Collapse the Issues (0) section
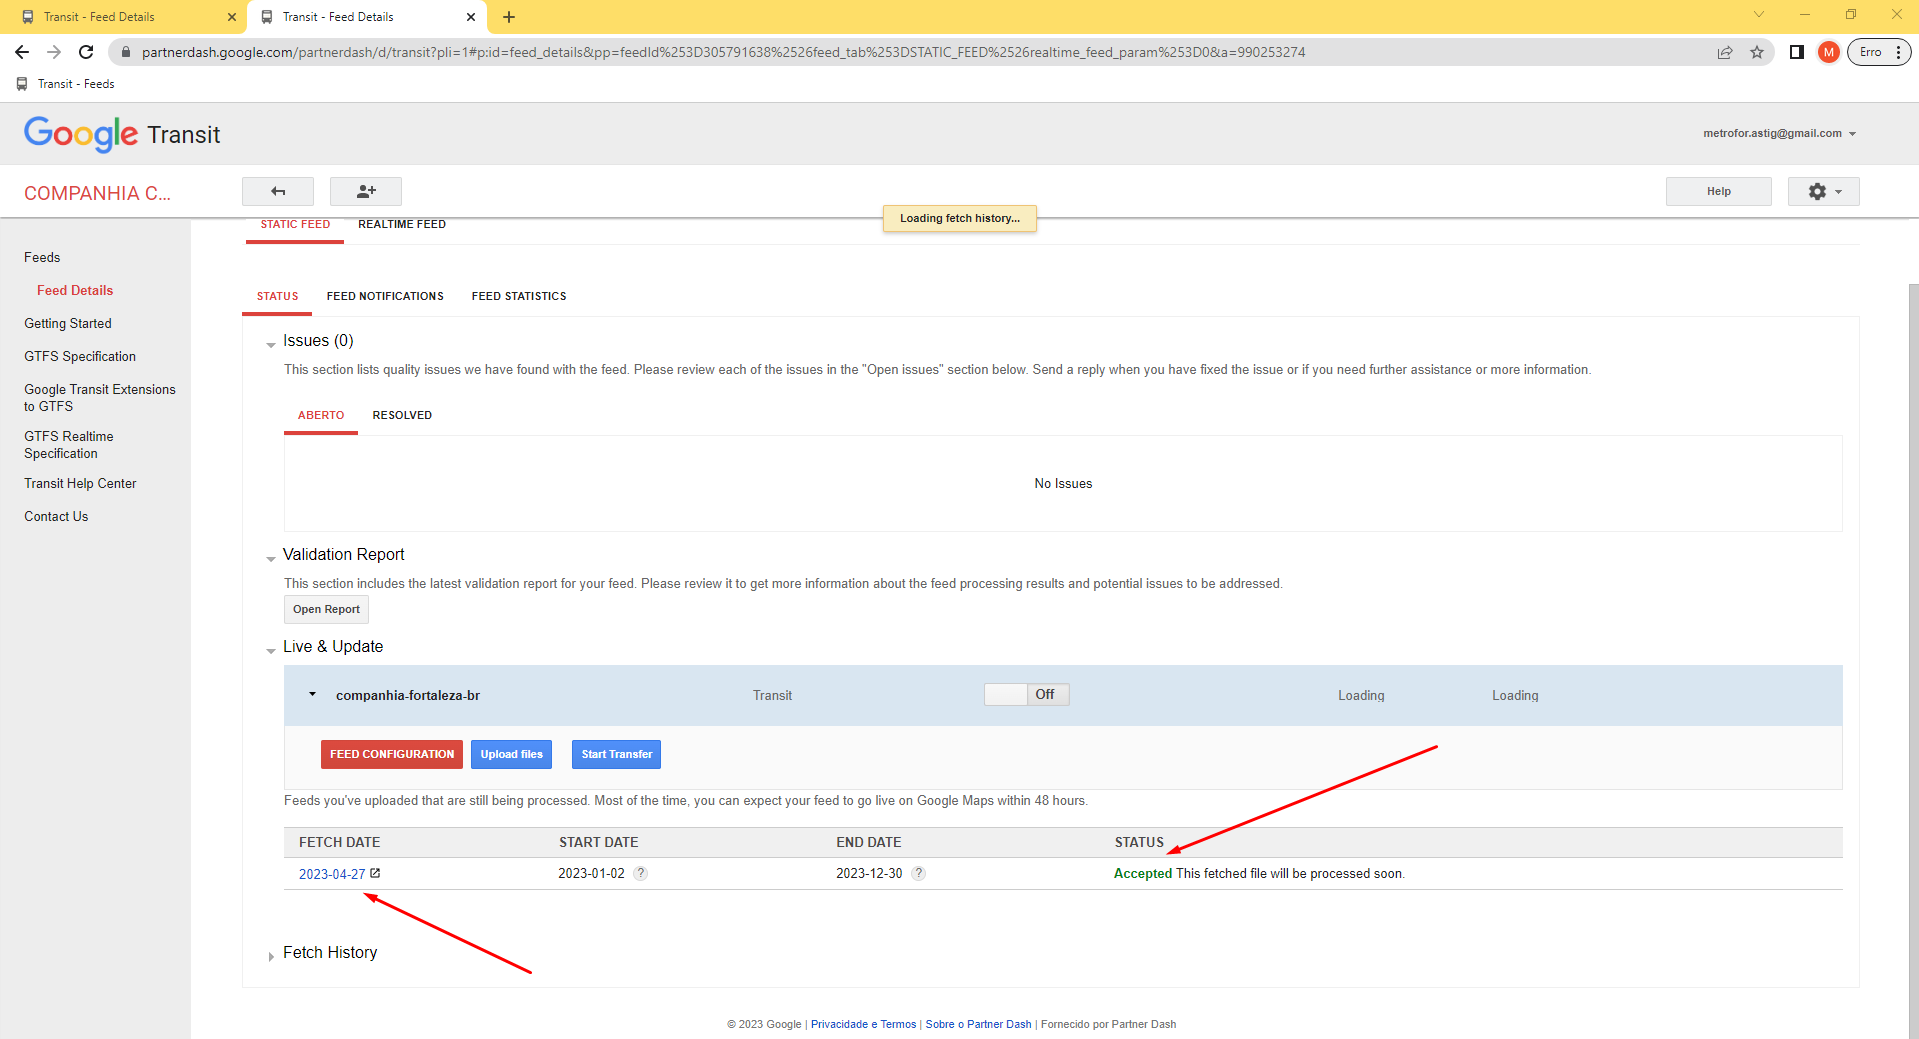1919x1039 pixels. (x=271, y=344)
